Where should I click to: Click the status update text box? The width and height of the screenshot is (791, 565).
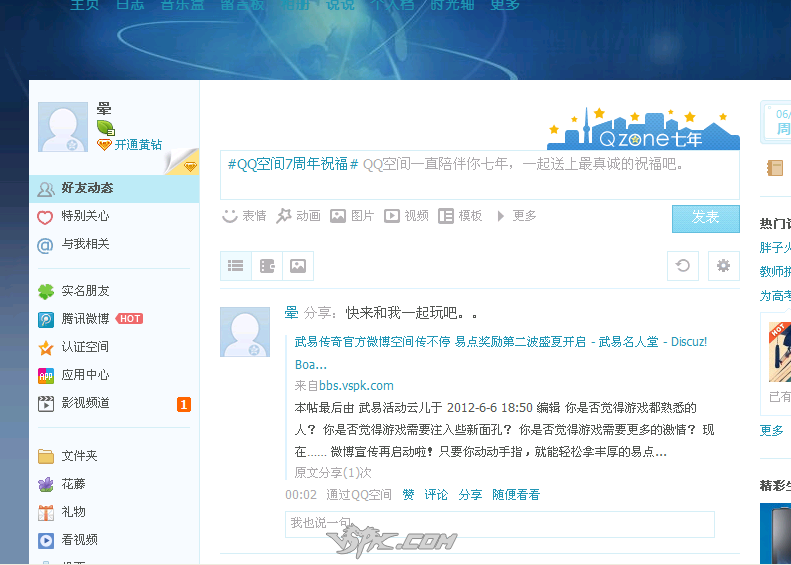[480, 175]
